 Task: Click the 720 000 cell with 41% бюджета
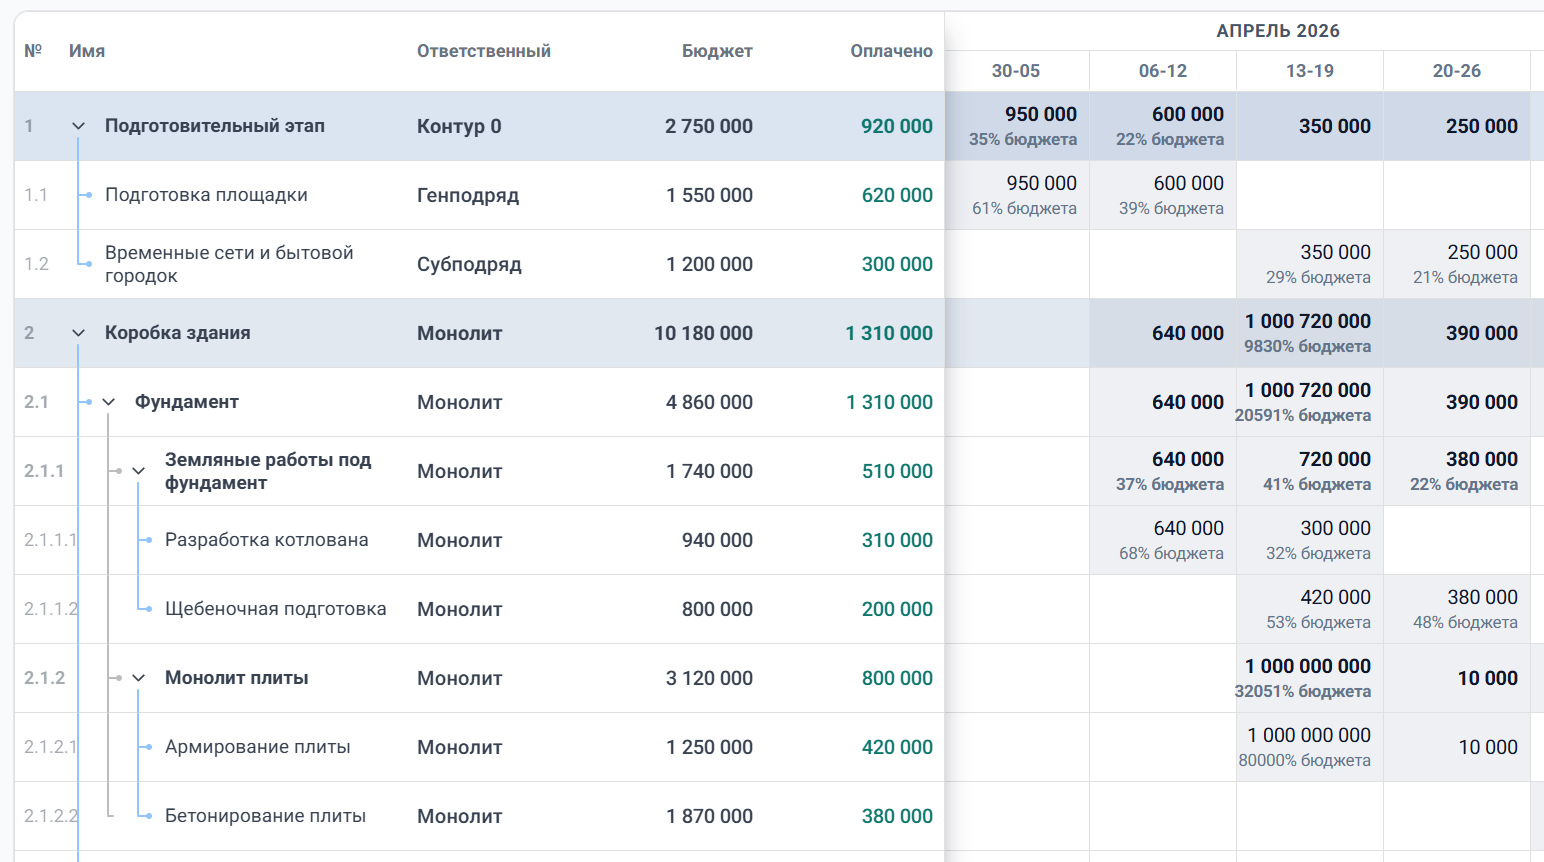pyautogui.click(x=1310, y=471)
